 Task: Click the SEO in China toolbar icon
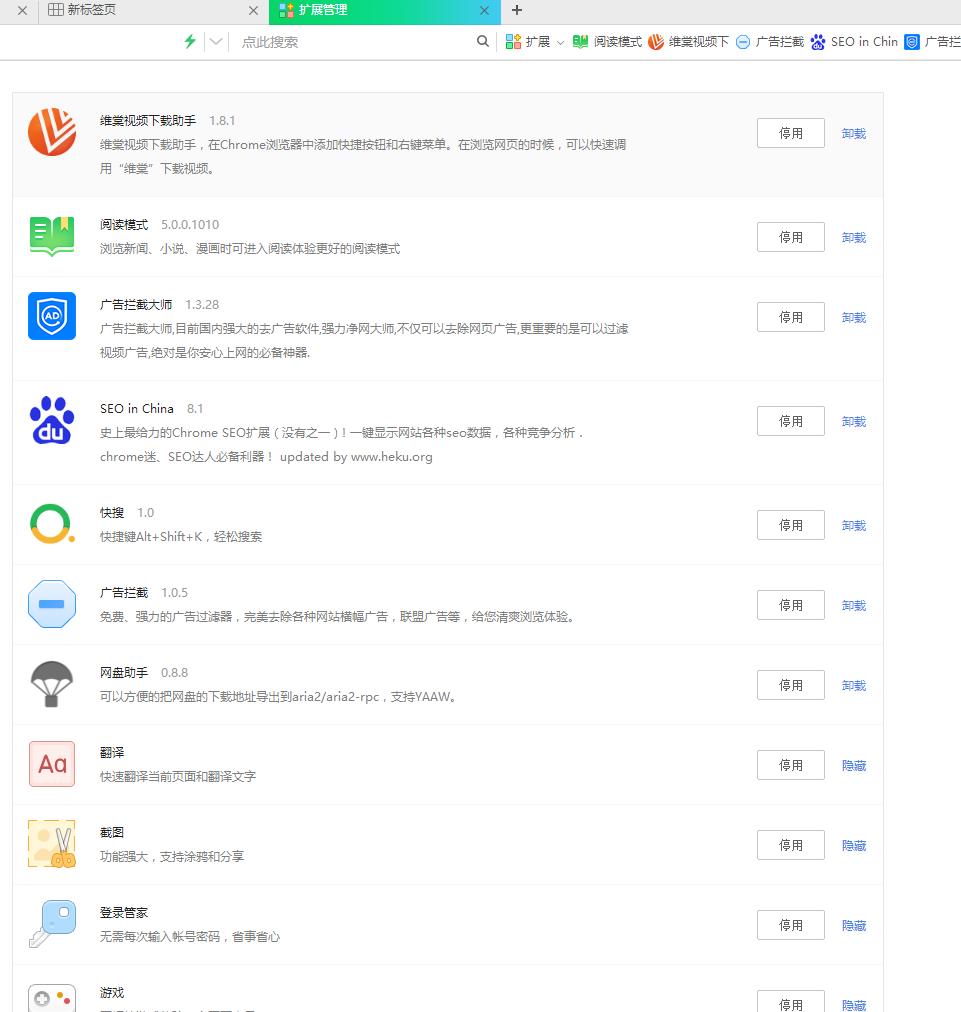click(817, 42)
